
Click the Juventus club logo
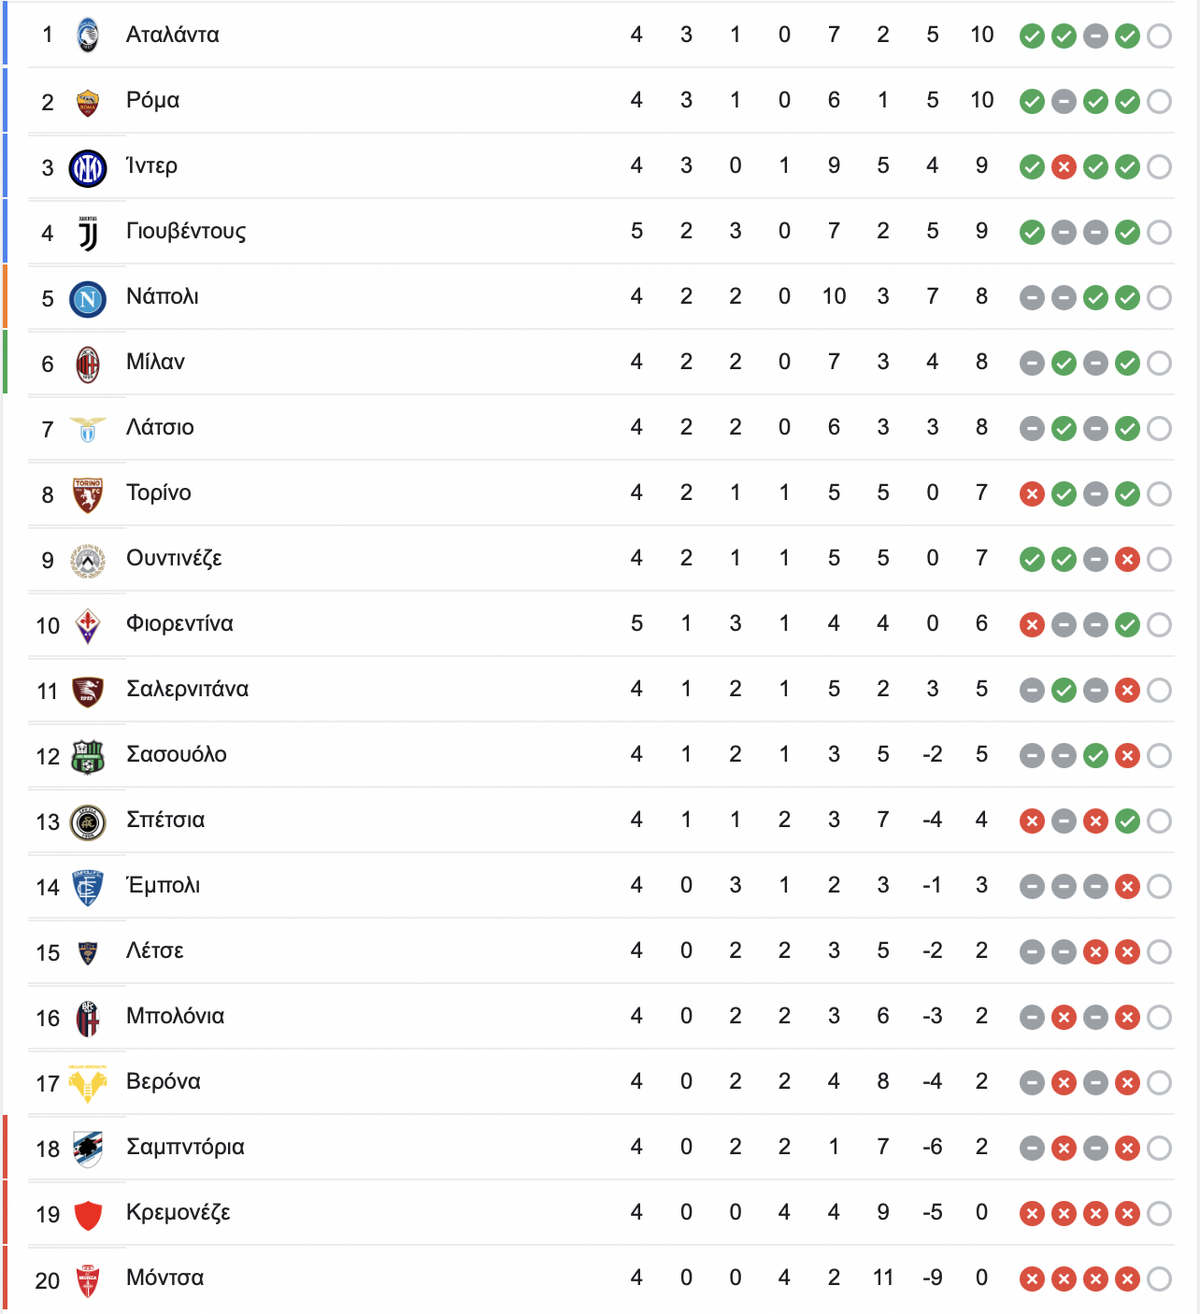[88, 233]
